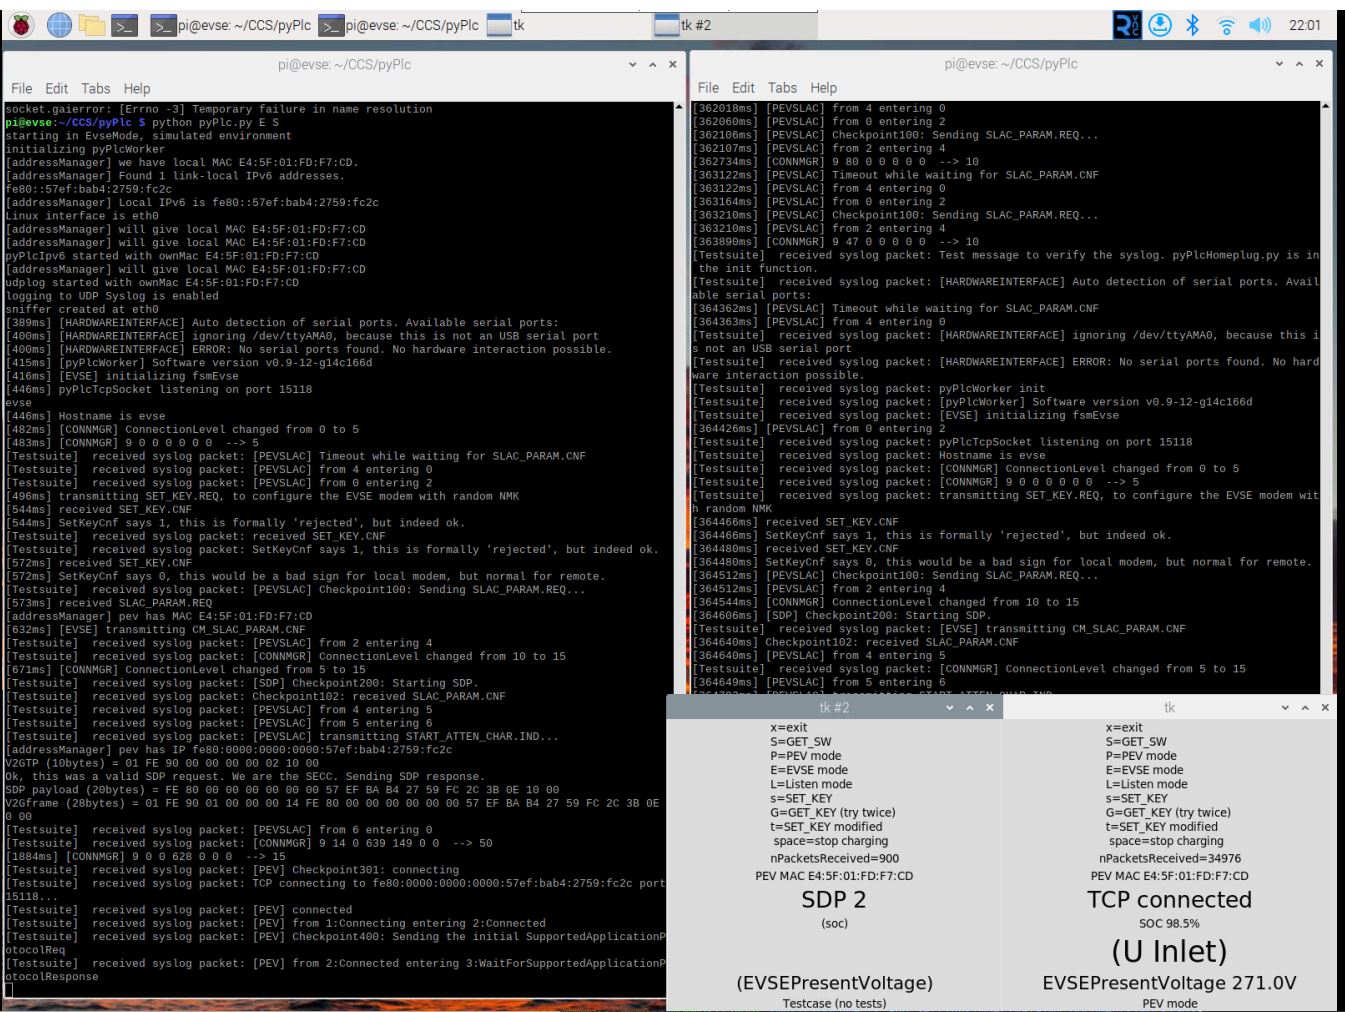Viewport: 1345px width, 1012px height.
Task: Click the down arrow in right terminal title bar
Action: coord(1279,64)
